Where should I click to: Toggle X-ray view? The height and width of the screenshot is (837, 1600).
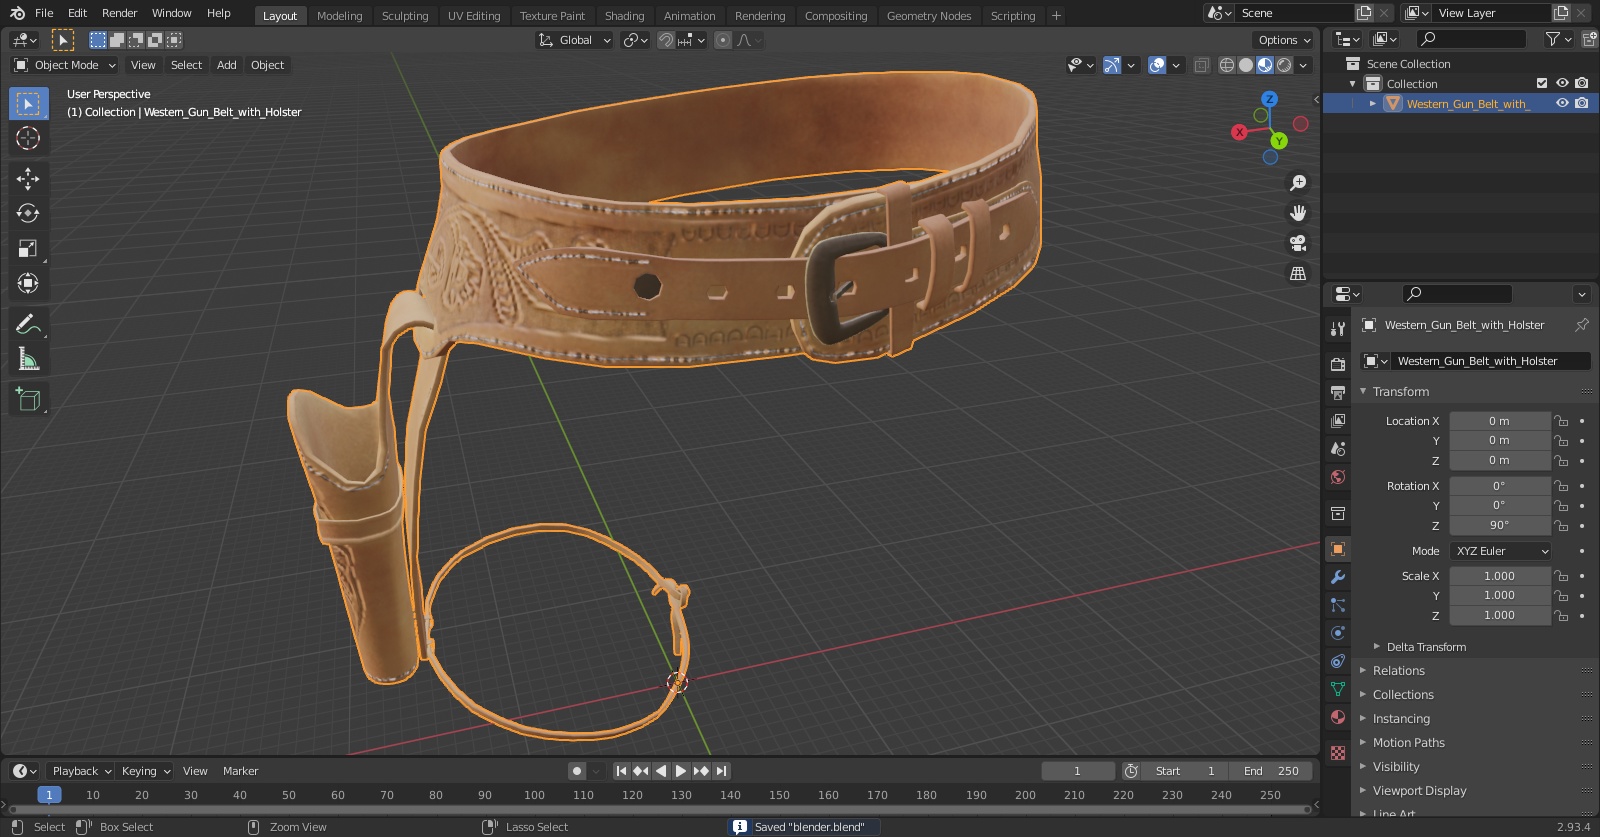(1202, 65)
